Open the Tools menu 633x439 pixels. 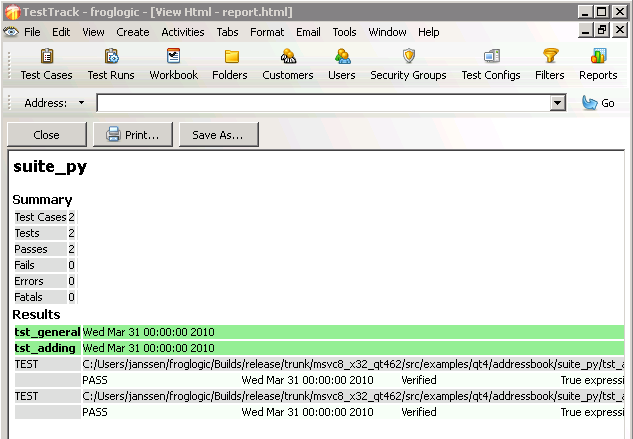pyautogui.click(x=344, y=32)
